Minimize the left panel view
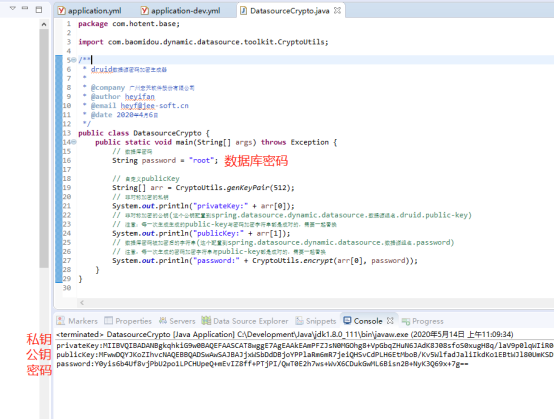 pos(25,8)
